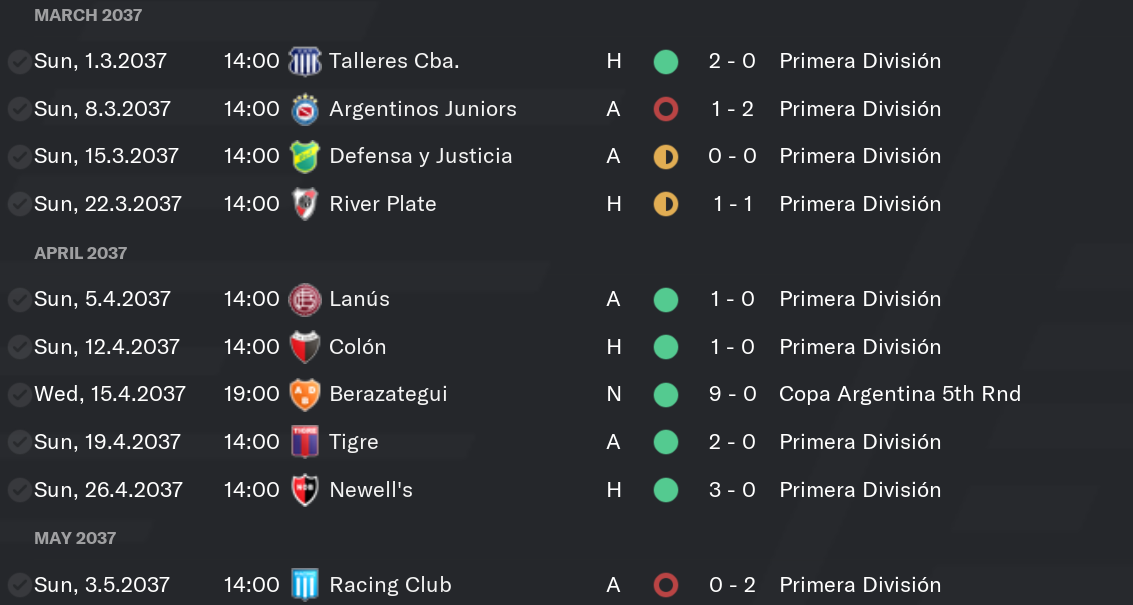Toggle the checkmark for the 1.3.2037 fixture
The image size is (1133, 605).
[19, 61]
